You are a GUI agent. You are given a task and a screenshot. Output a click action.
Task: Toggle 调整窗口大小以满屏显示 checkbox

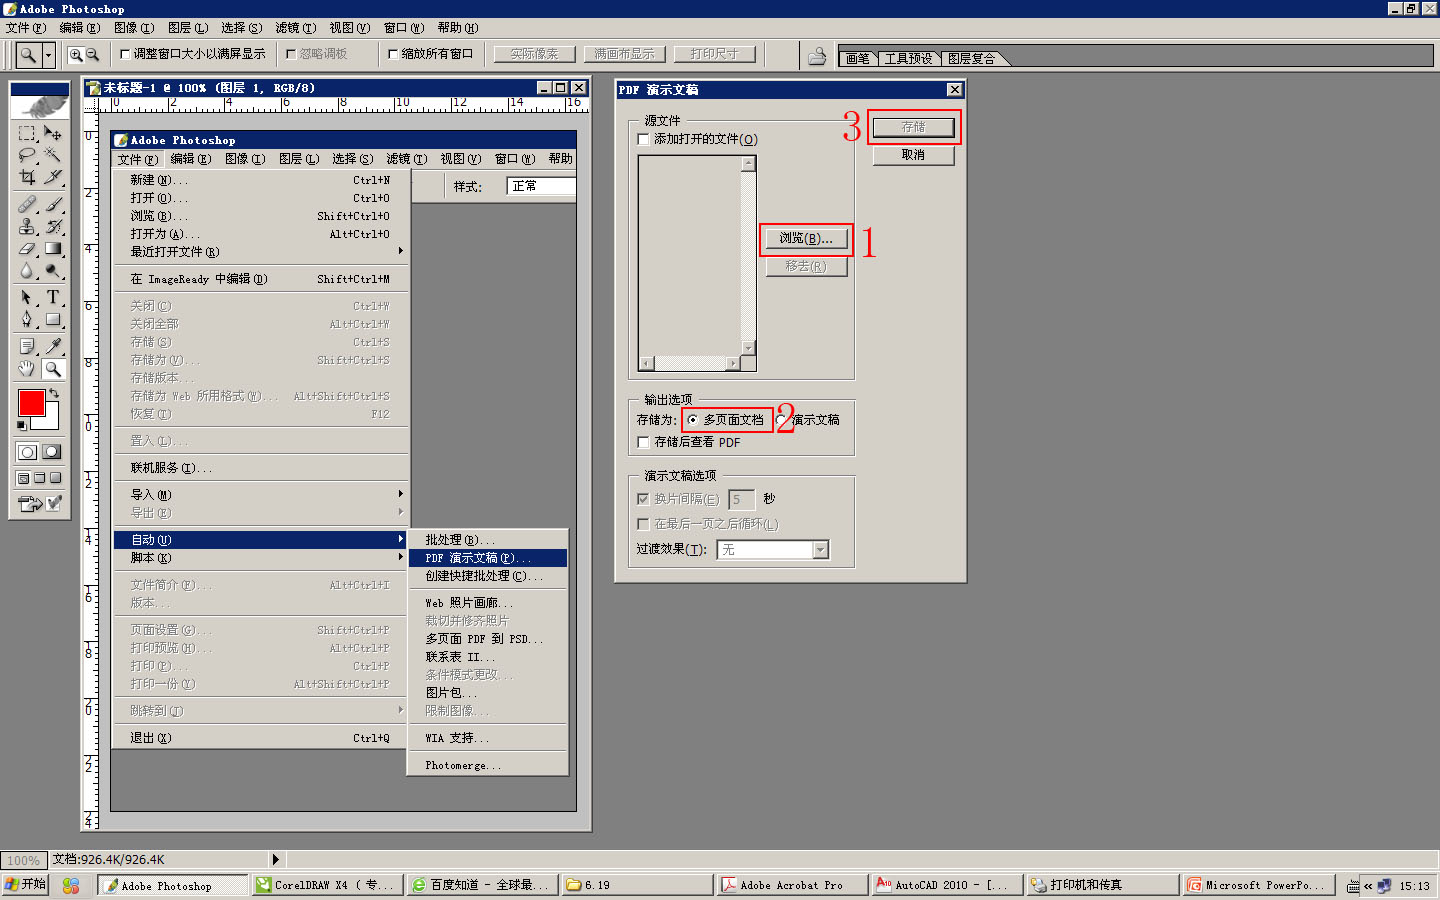point(125,54)
